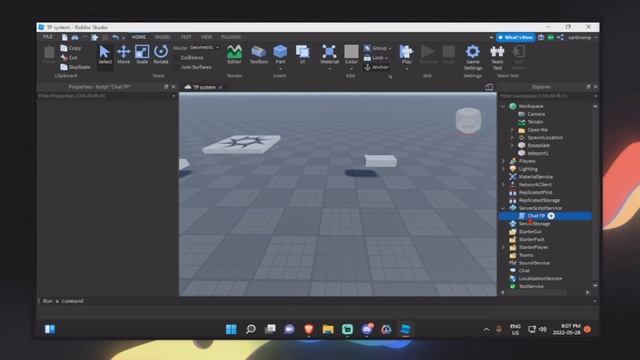Click the Cut clipboard button
The width and height of the screenshot is (640, 360).
[x=69, y=58]
